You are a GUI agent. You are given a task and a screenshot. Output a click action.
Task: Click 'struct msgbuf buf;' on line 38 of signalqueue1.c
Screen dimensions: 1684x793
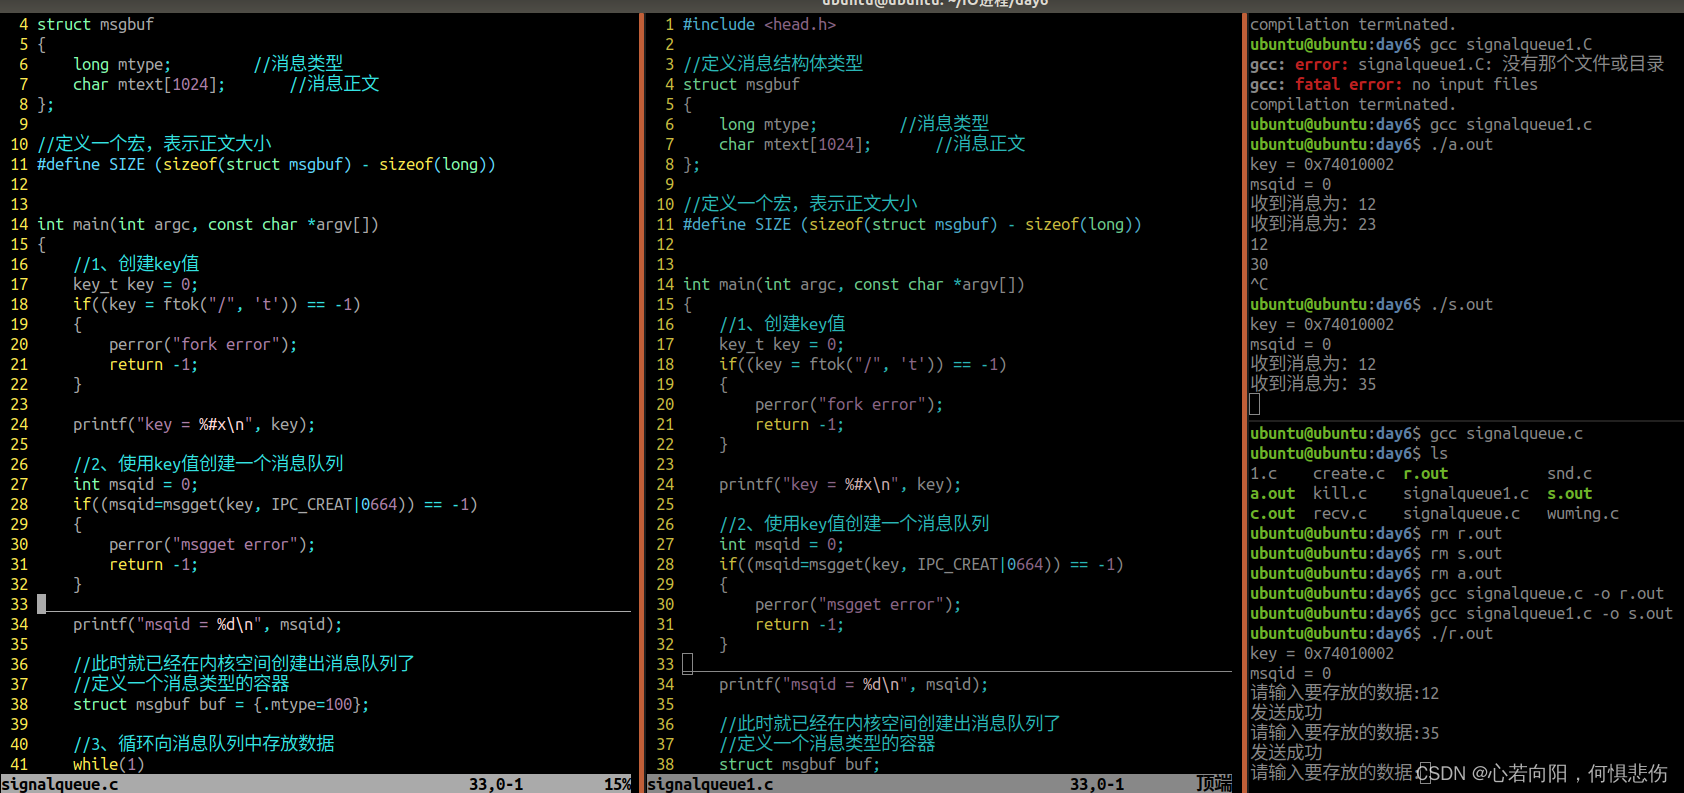799,764
